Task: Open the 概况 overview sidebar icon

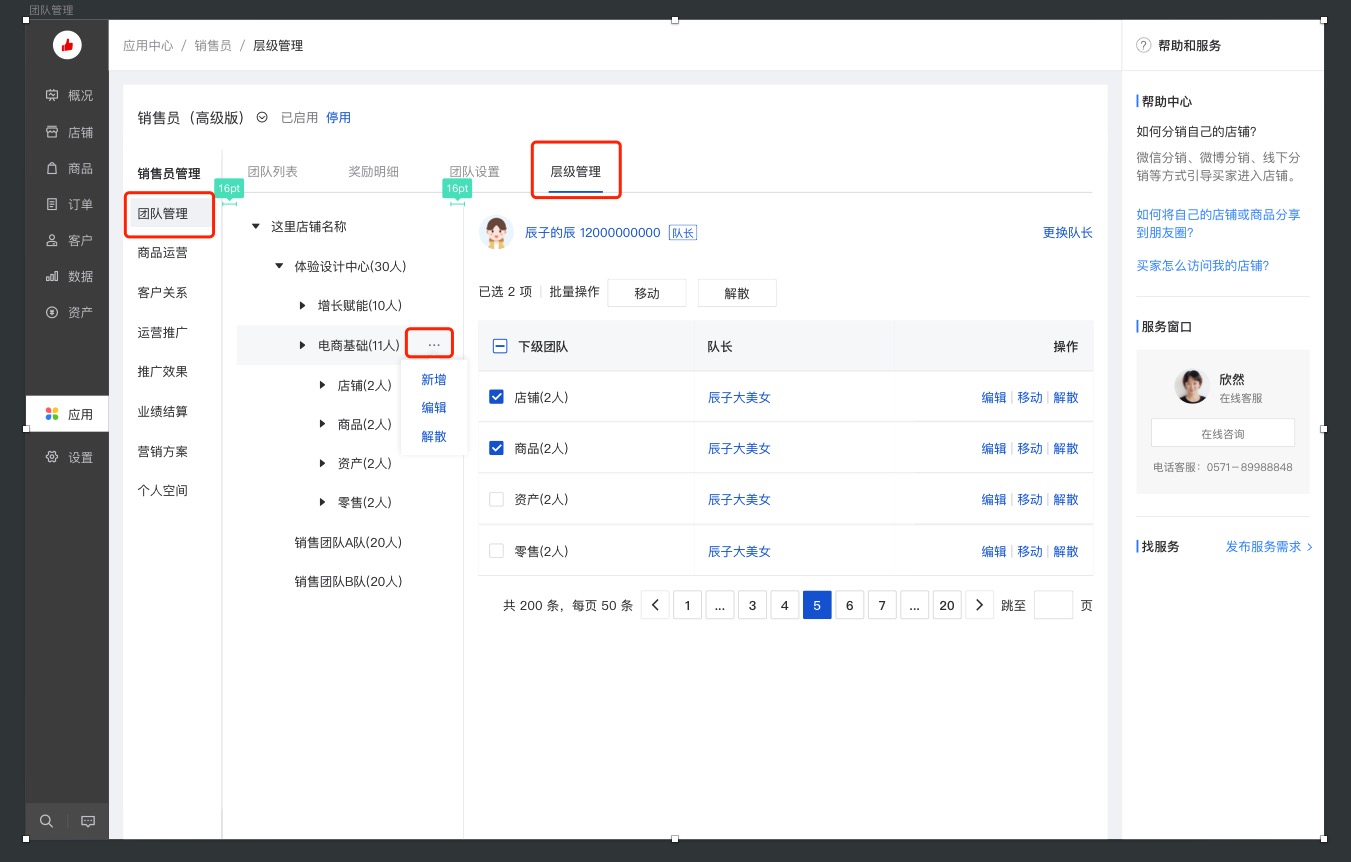Action: 52,96
